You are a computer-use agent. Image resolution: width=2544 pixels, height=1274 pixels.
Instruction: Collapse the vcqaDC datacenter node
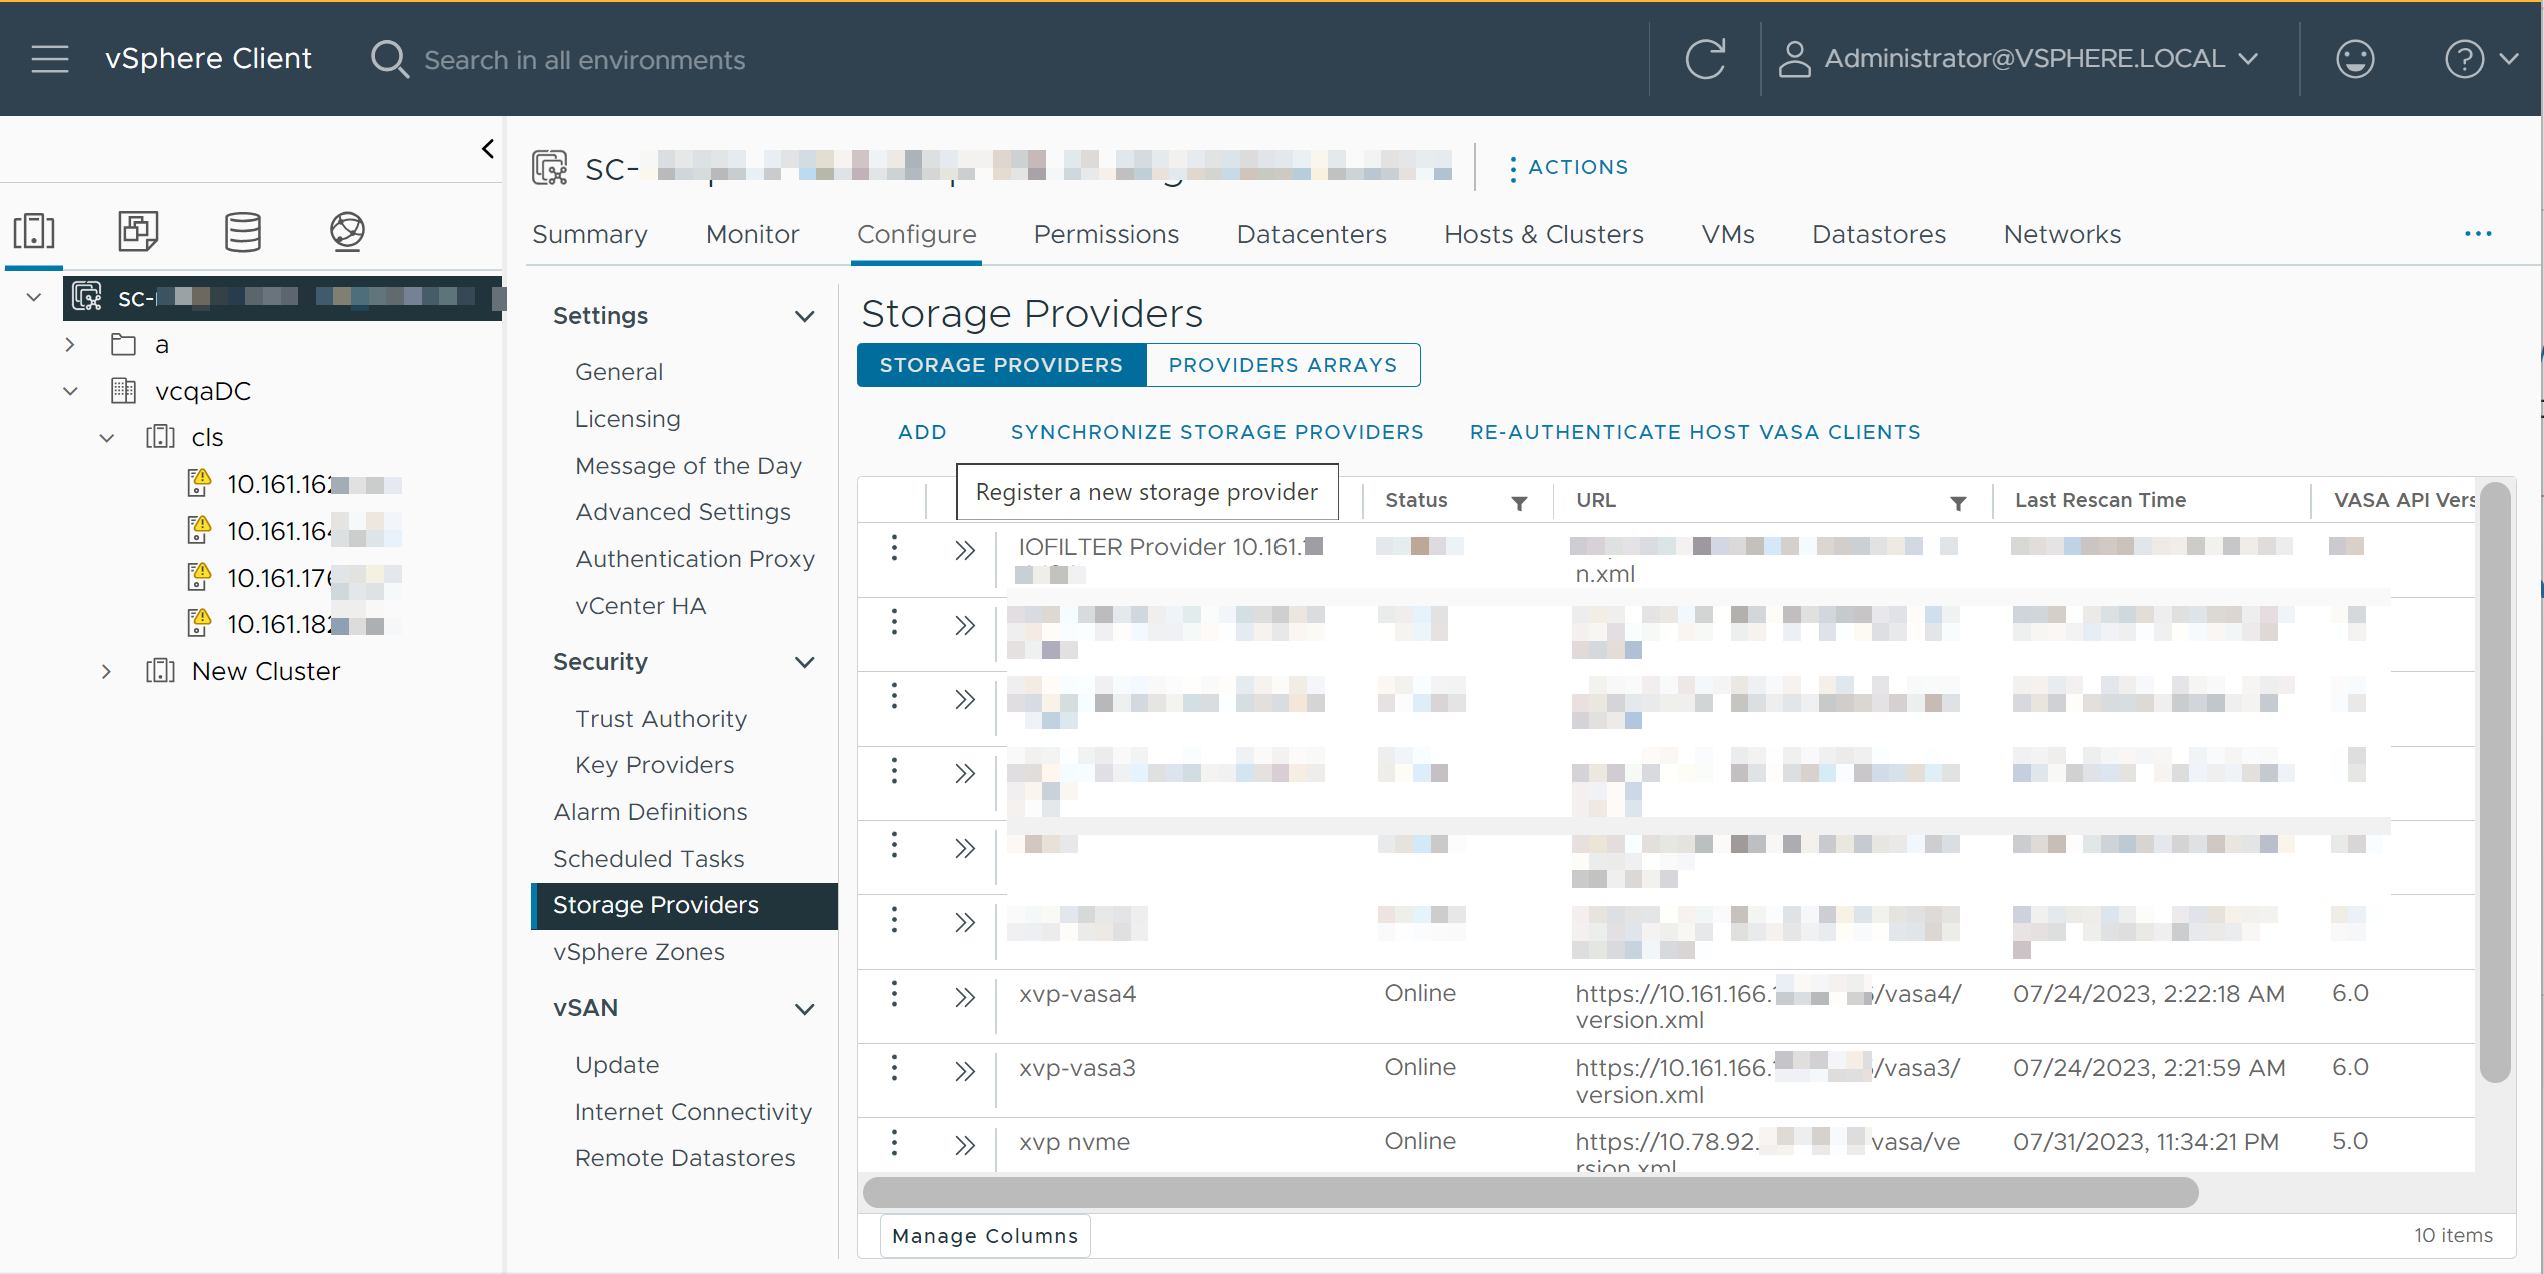coord(70,391)
